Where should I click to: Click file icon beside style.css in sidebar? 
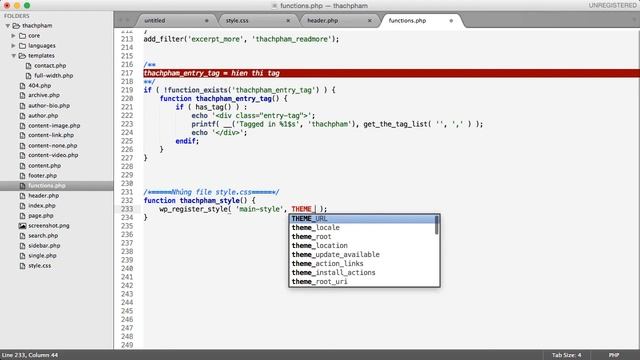22,266
